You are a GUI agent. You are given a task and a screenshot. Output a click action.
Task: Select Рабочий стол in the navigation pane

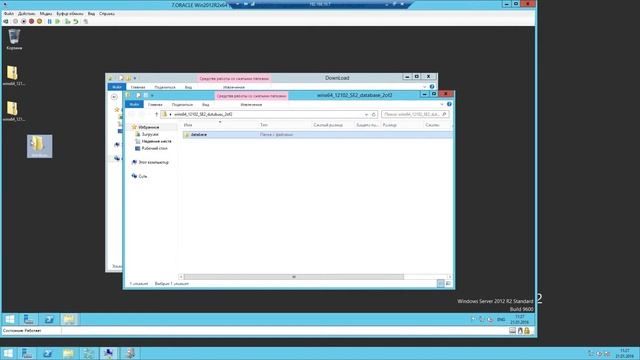[154, 148]
